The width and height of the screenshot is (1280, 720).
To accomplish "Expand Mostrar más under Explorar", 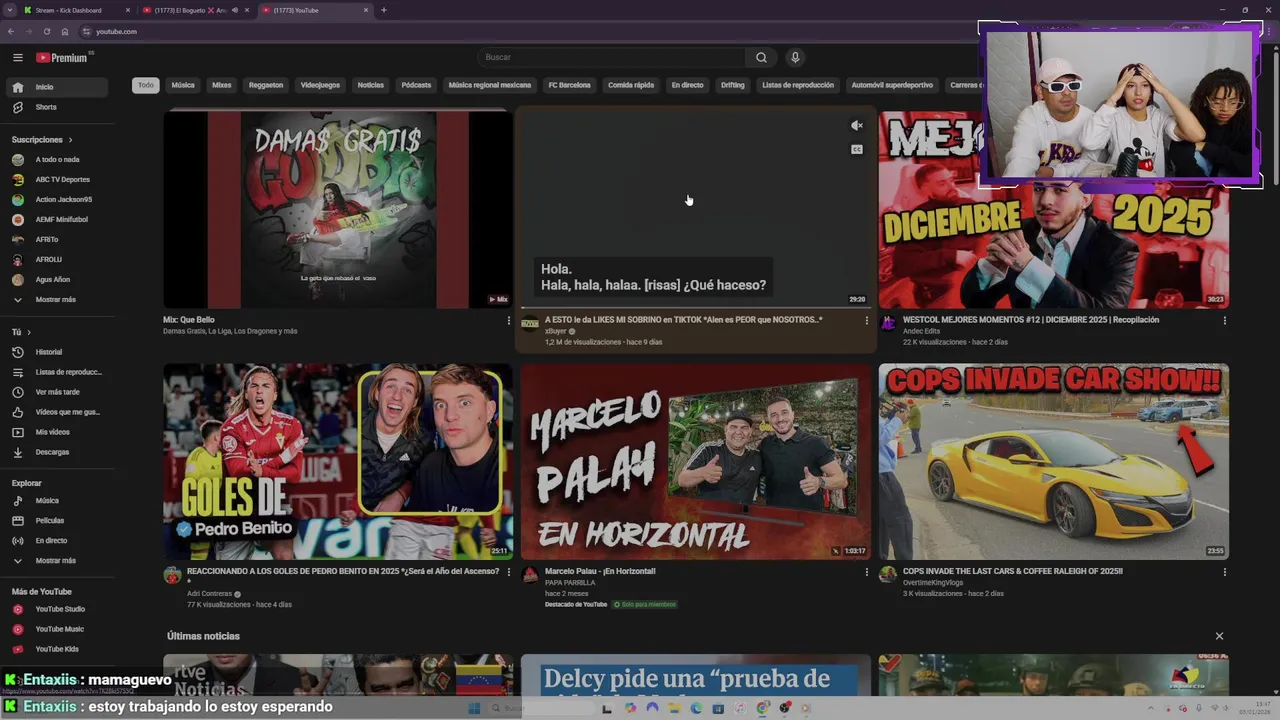I will click(x=59, y=561).
